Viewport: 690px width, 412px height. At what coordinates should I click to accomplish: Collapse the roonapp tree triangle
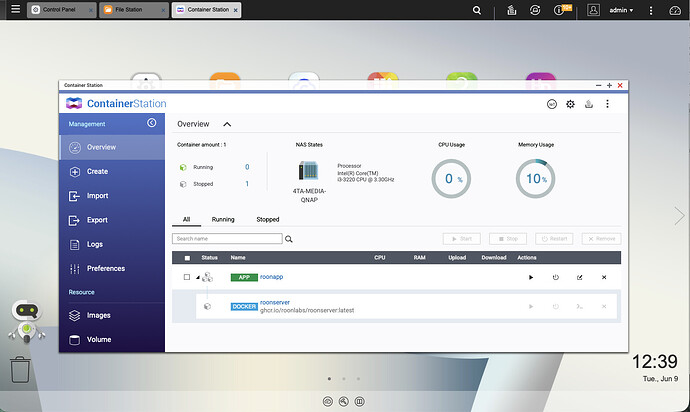(198, 277)
